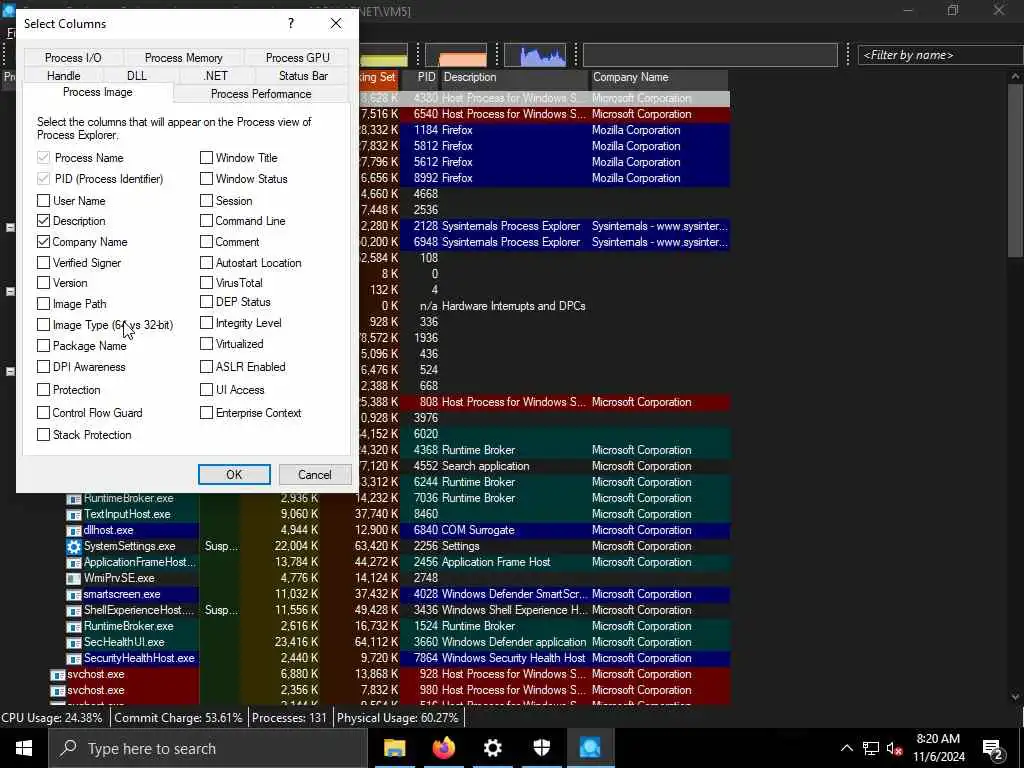Open the orange mini graph in the toolbar
Screen dimensions: 1024x768
point(456,56)
